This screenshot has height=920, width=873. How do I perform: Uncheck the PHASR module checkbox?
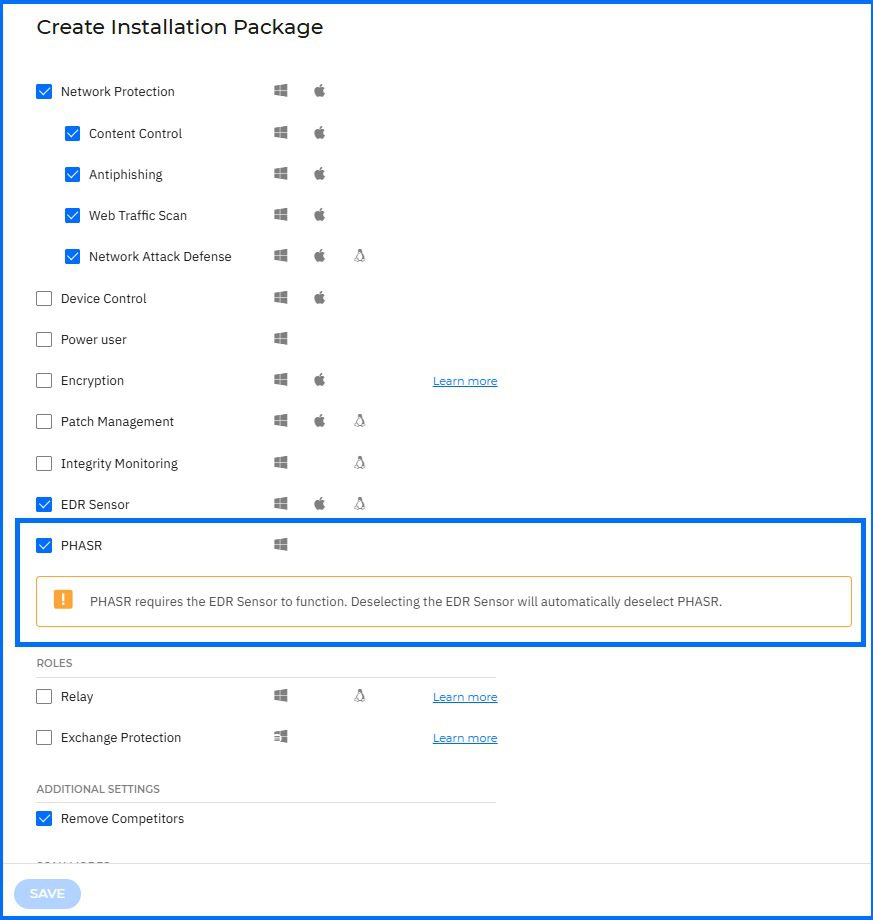pos(44,546)
